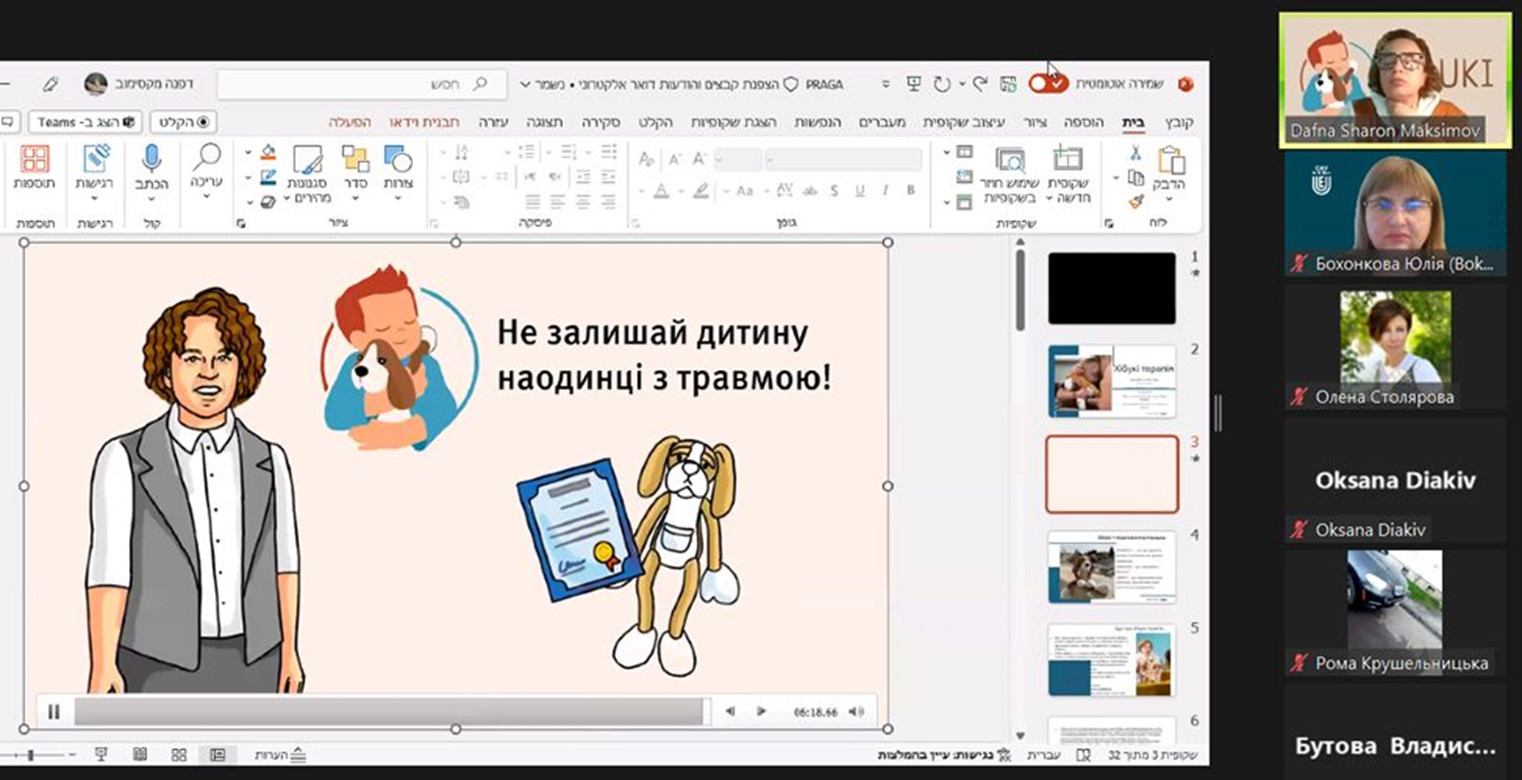Click the video playback progress bar

coord(390,712)
